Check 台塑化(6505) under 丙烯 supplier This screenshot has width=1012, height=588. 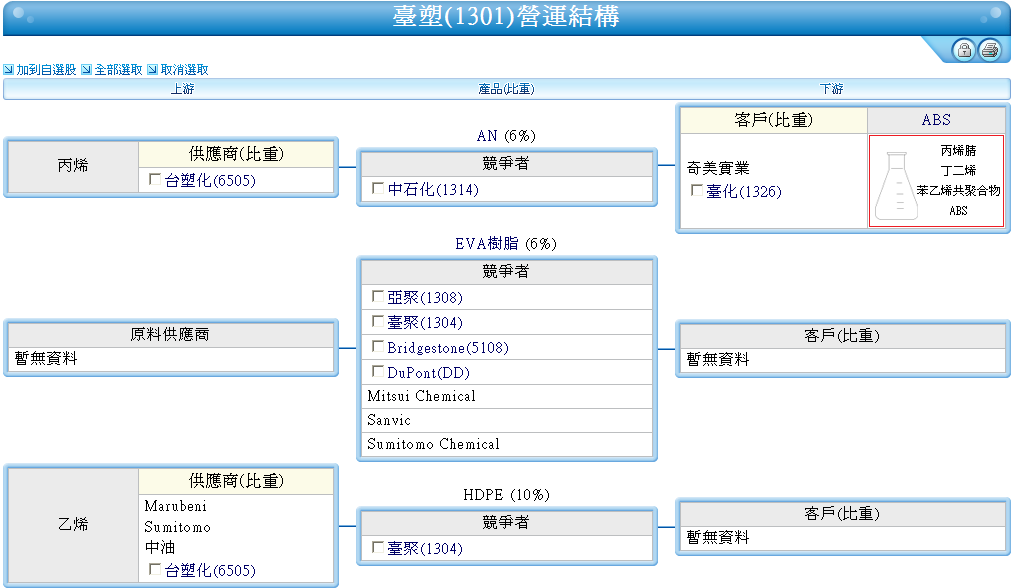pyautogui.click(x=155, y=179)
